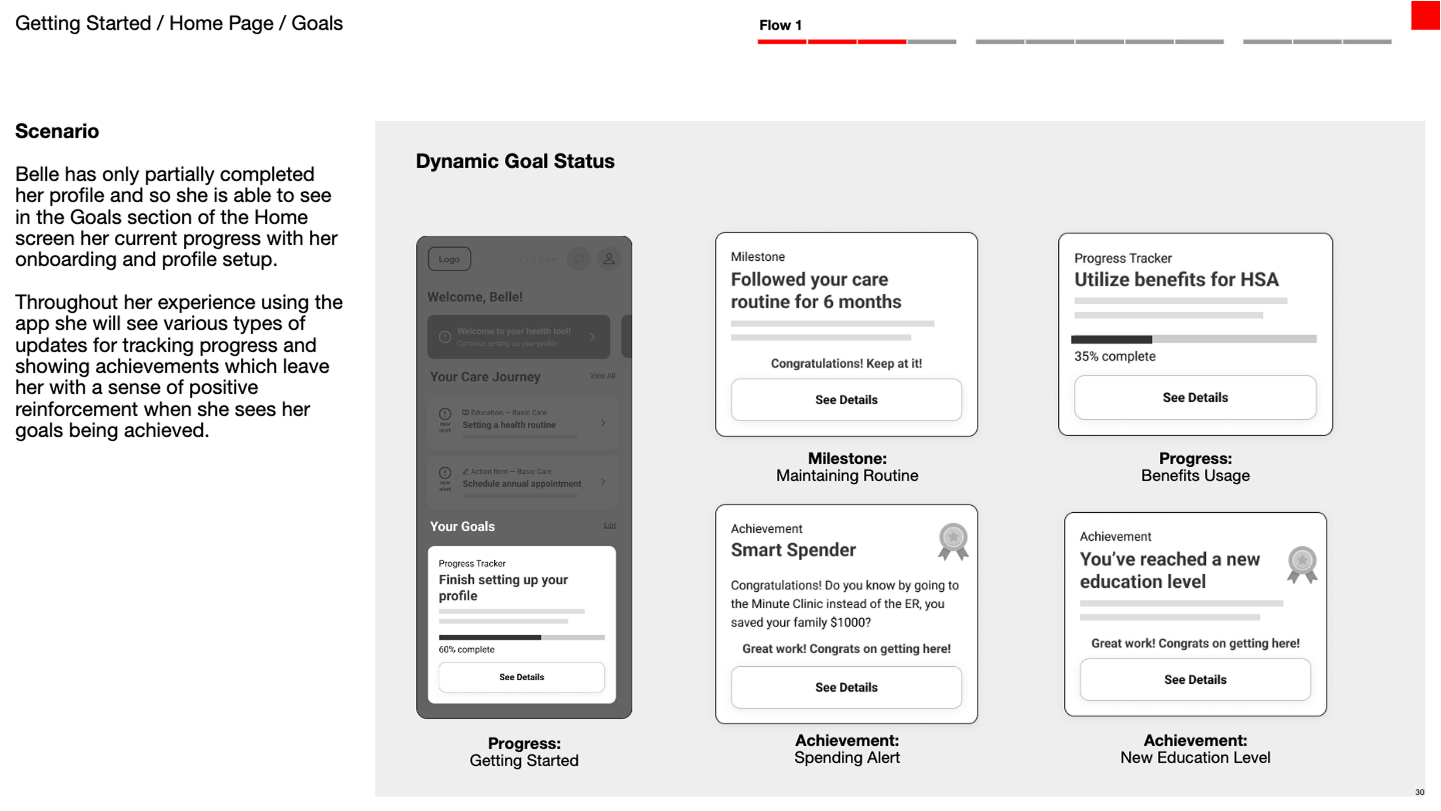Click the alert icon on Setting a health routine

[444, 416]
